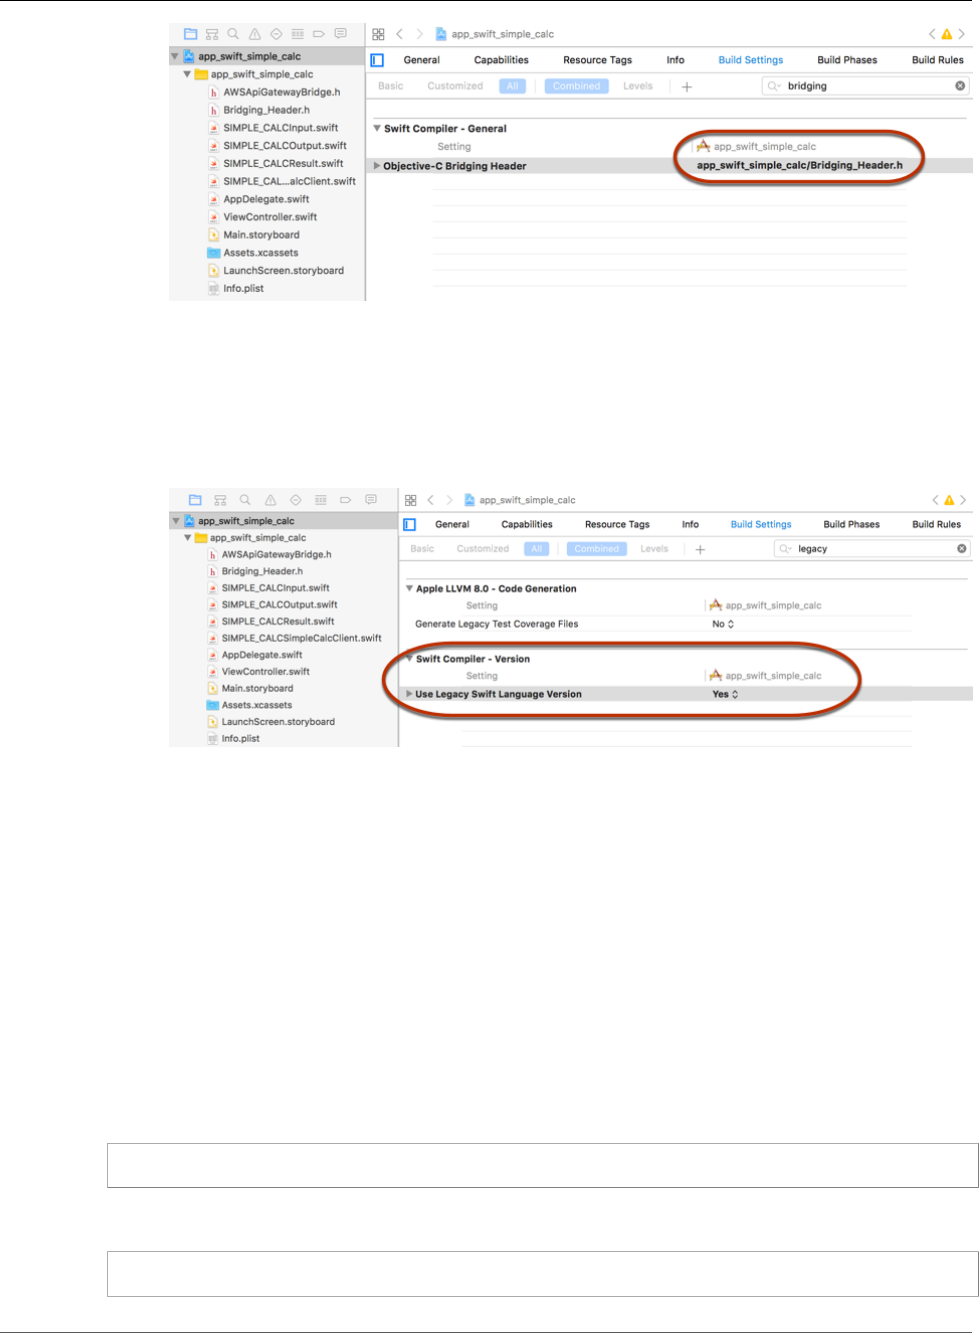Open Report navigator in legacy-search Xcode window
Image resolution: width=979 pixels, height=1333 pixels.
(x=370, y=500)
